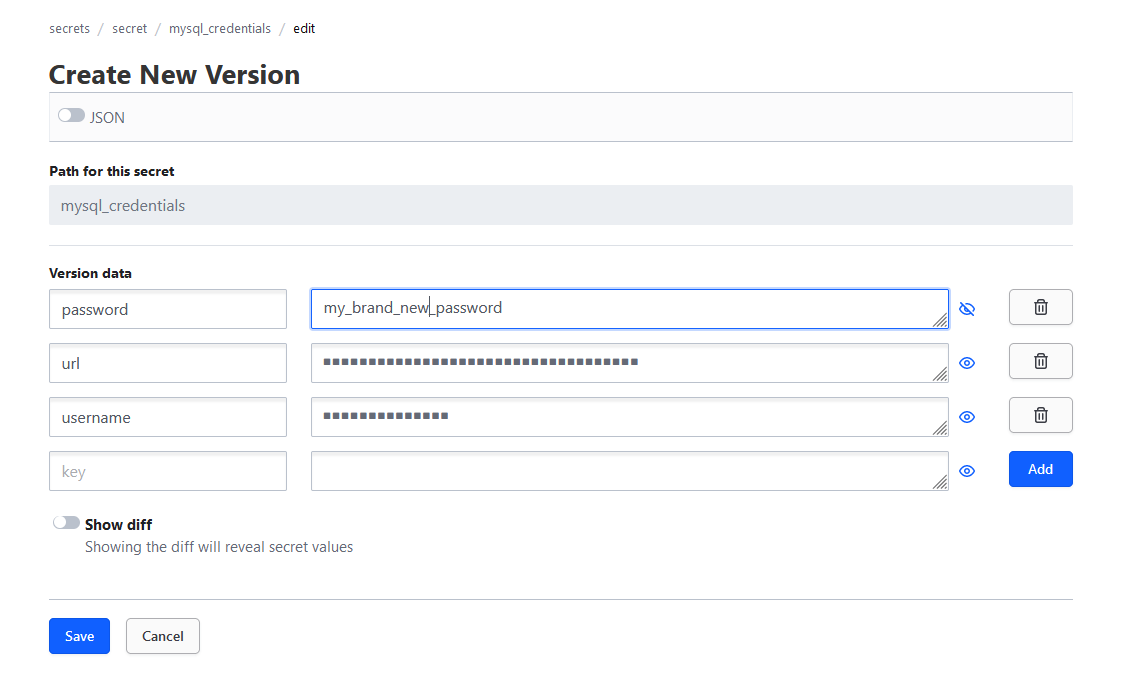Click the eye icon on the url row

[967, 363]
